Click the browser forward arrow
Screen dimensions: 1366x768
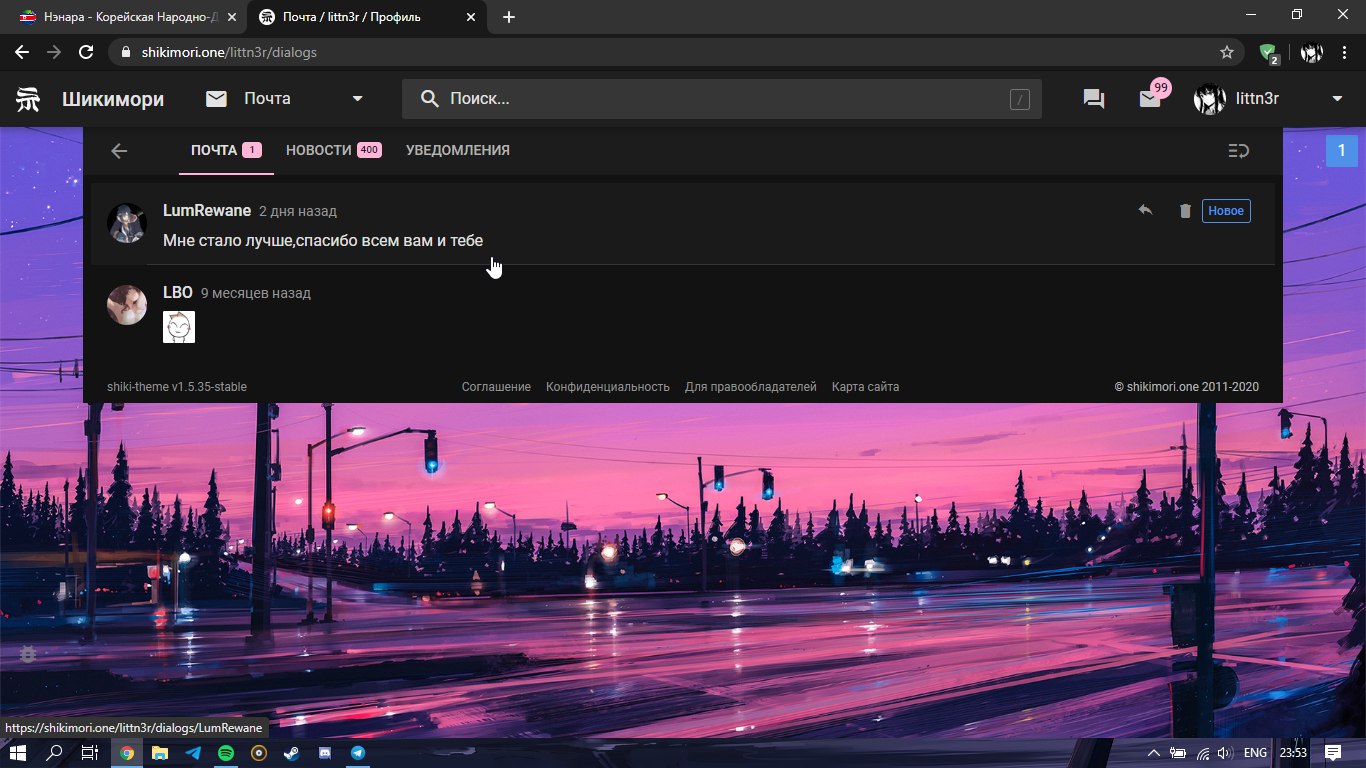(x=54, y=52)
